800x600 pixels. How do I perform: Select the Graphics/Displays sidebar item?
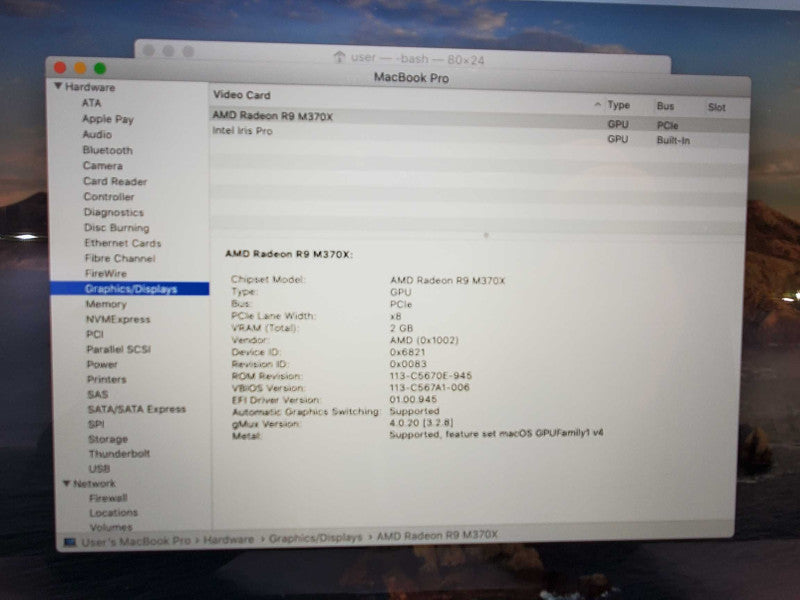click(130, 289)
